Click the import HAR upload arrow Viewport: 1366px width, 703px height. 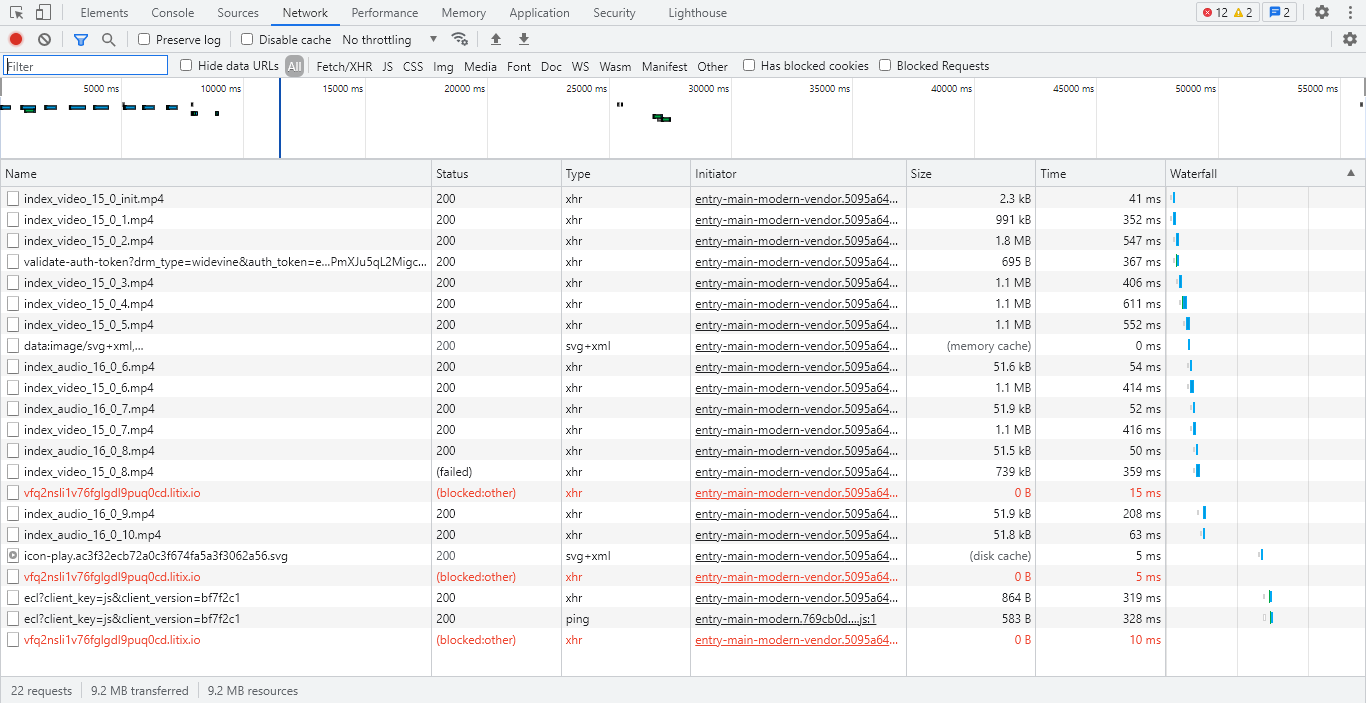[x=495, y=39]
